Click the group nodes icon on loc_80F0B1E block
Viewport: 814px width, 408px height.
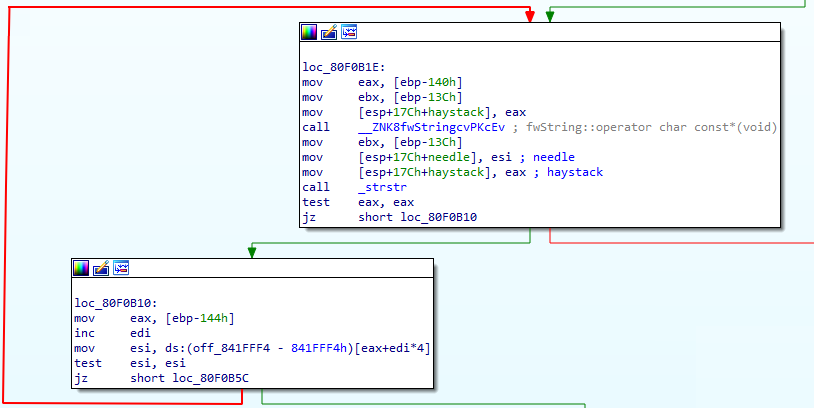349,32
